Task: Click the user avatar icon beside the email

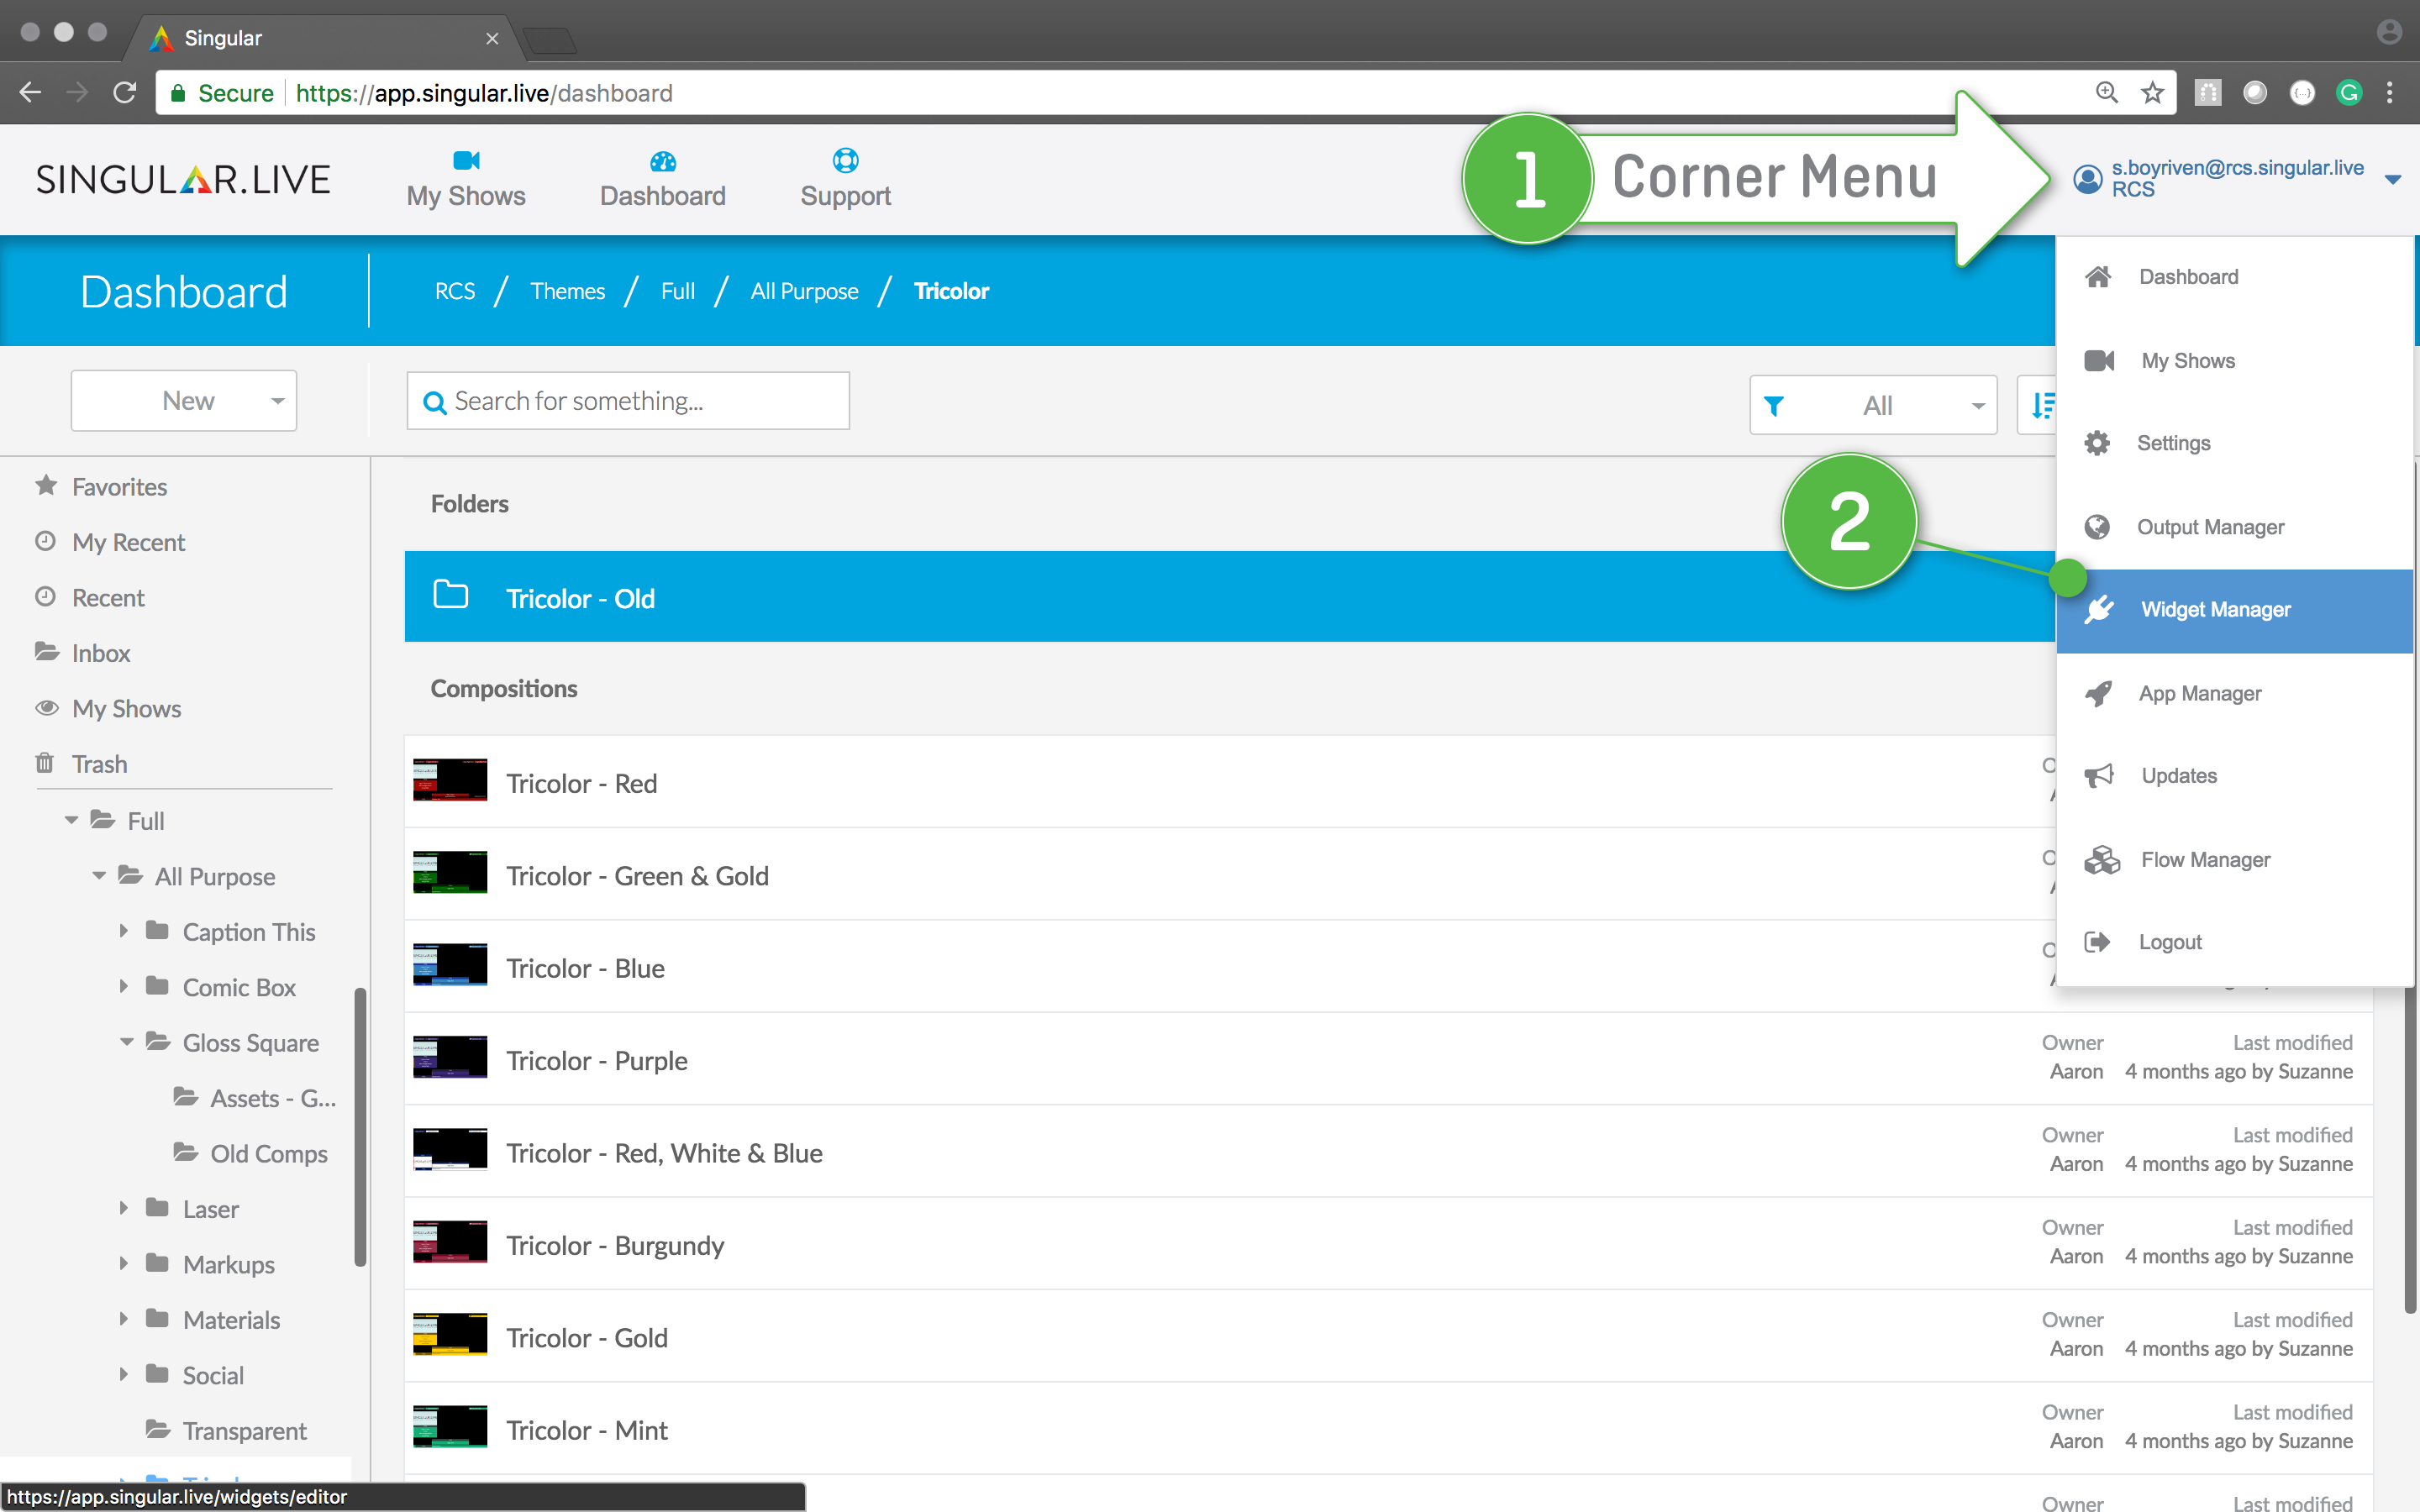Action: tap(2087, 179)
